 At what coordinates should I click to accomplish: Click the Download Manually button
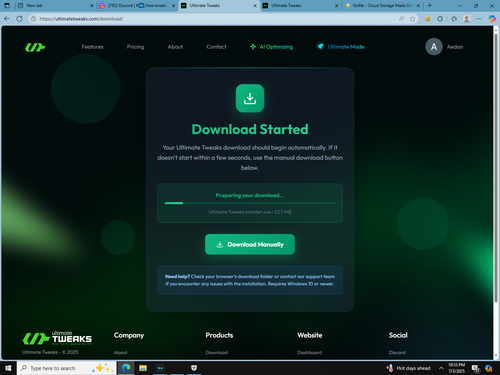pos(250,244)
